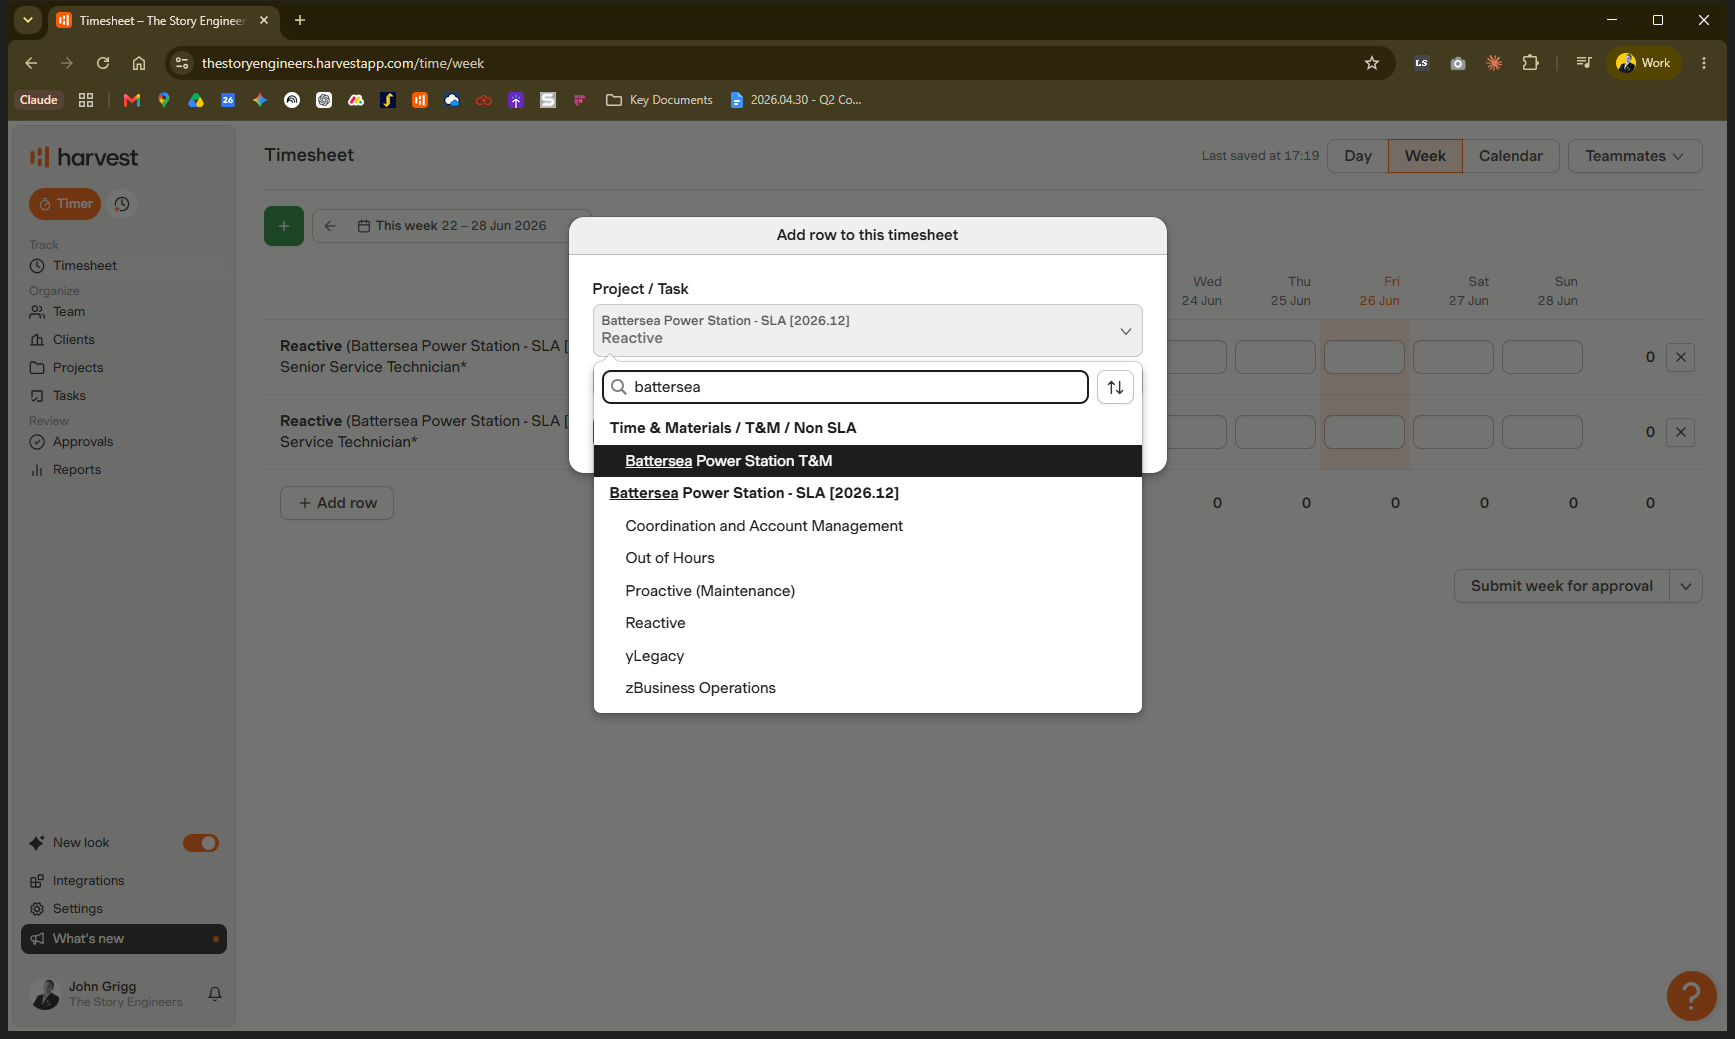
Task: Open Google Maps bookmark
Action: click(164, 100)
